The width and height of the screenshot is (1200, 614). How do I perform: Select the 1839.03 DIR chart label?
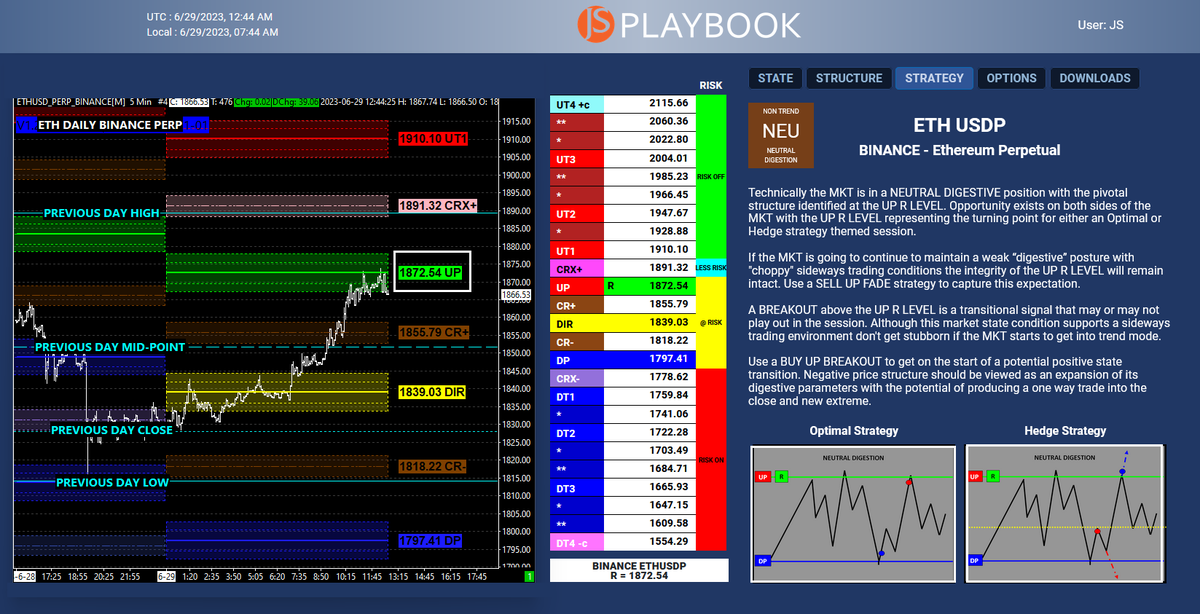[x=431, y=393]
